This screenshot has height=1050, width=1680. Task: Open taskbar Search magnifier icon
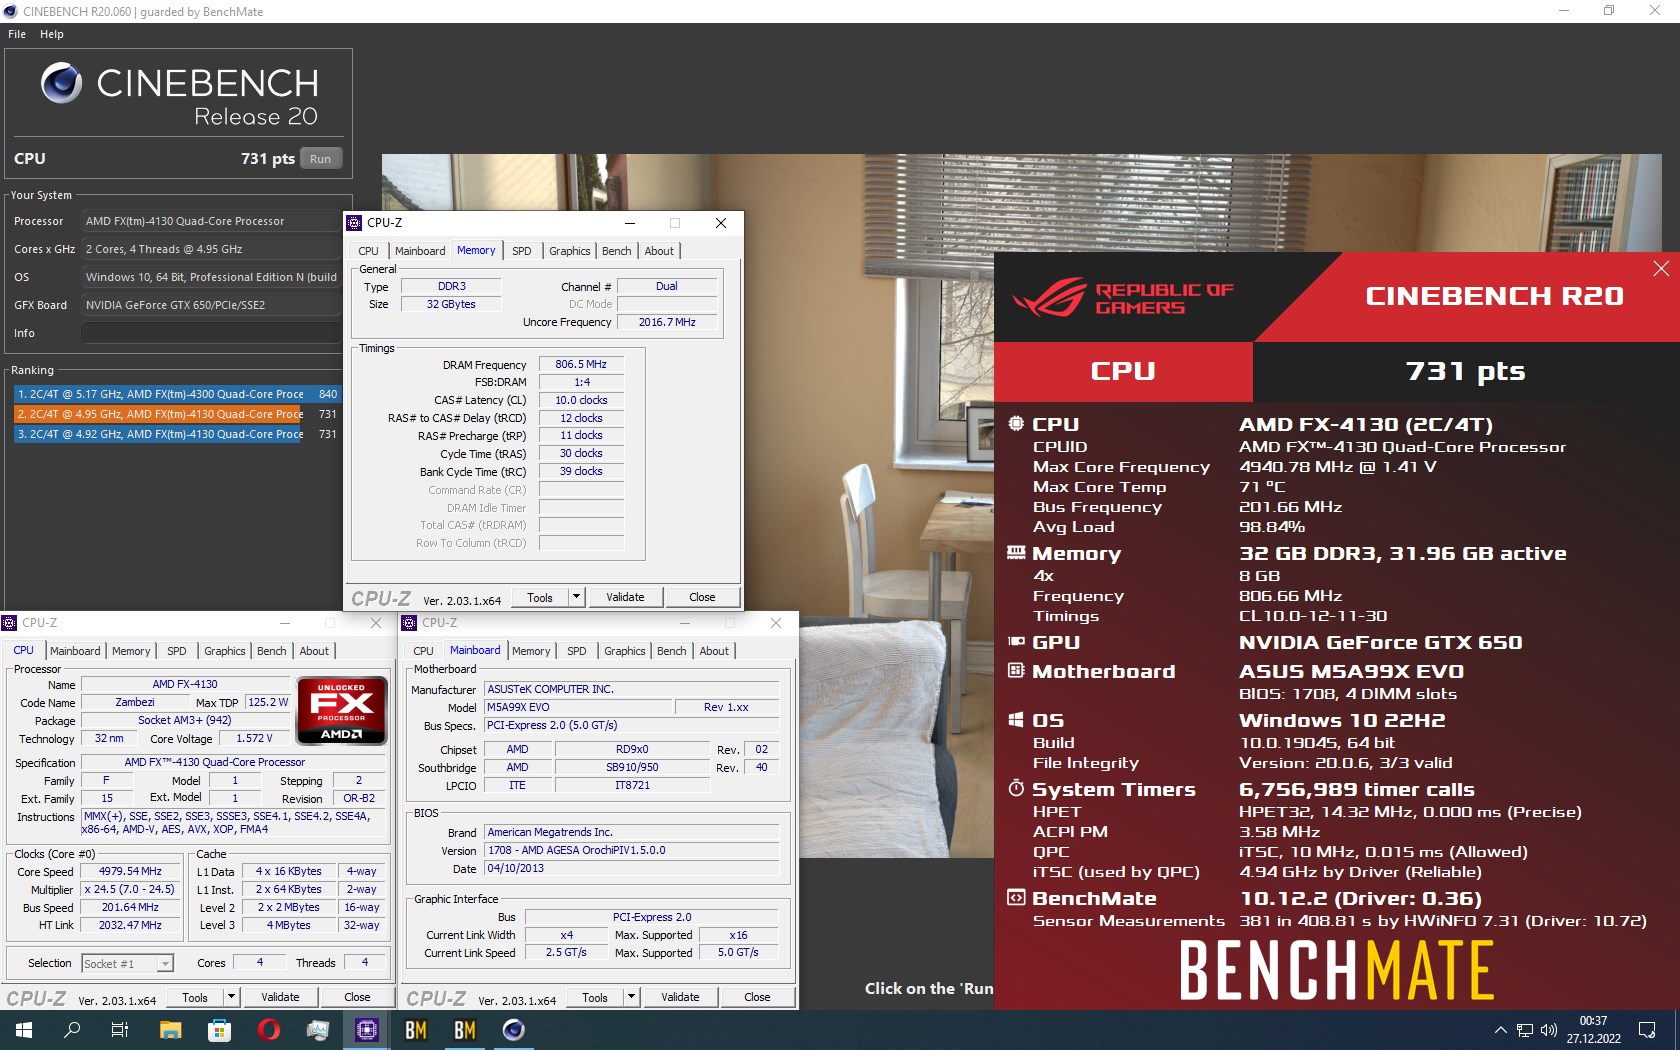[x=72, y=1030]
